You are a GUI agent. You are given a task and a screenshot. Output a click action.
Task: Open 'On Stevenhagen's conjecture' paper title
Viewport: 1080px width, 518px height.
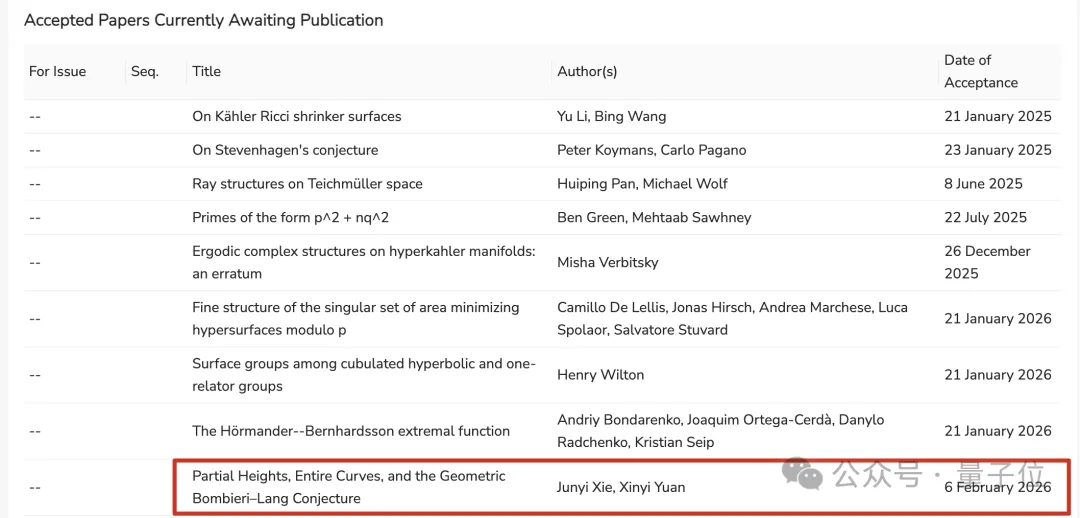(285, 150)
